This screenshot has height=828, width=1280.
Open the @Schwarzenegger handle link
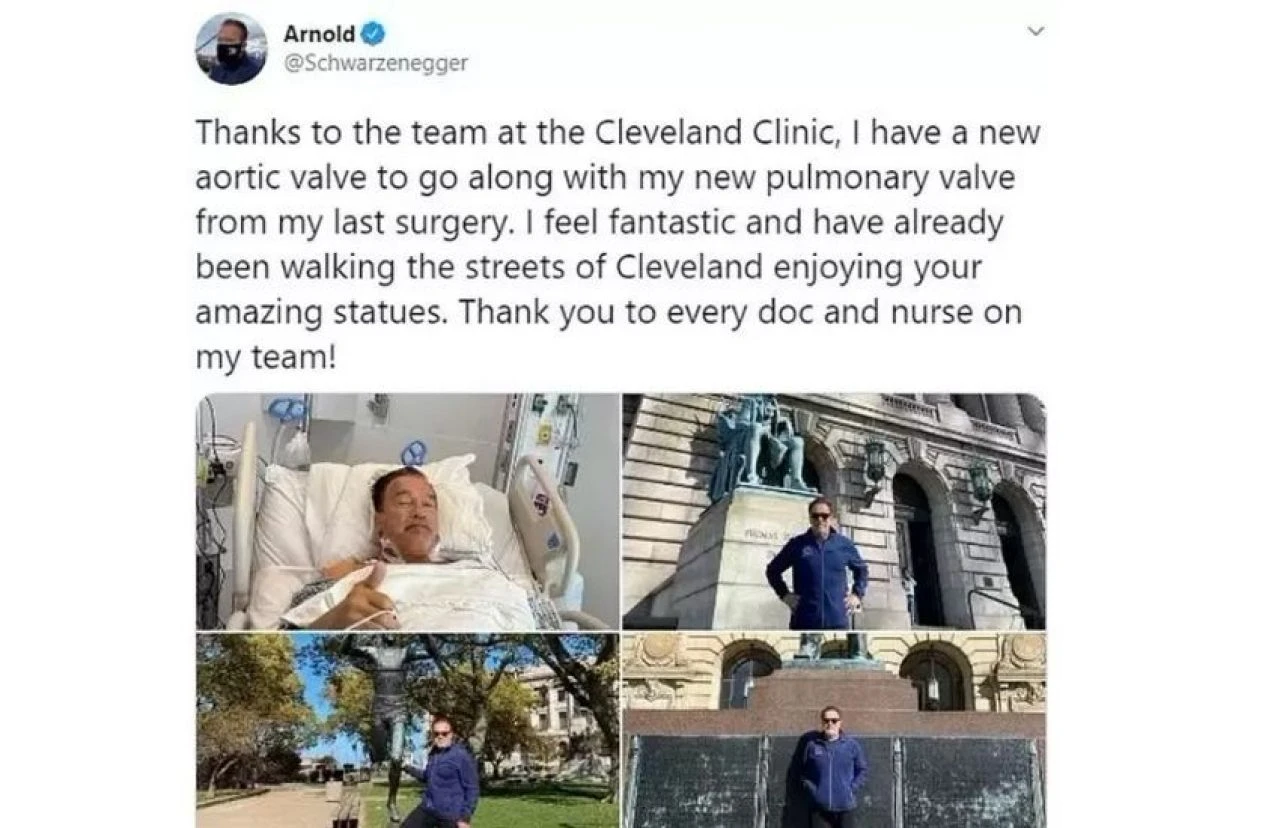[x=375, y=63]
